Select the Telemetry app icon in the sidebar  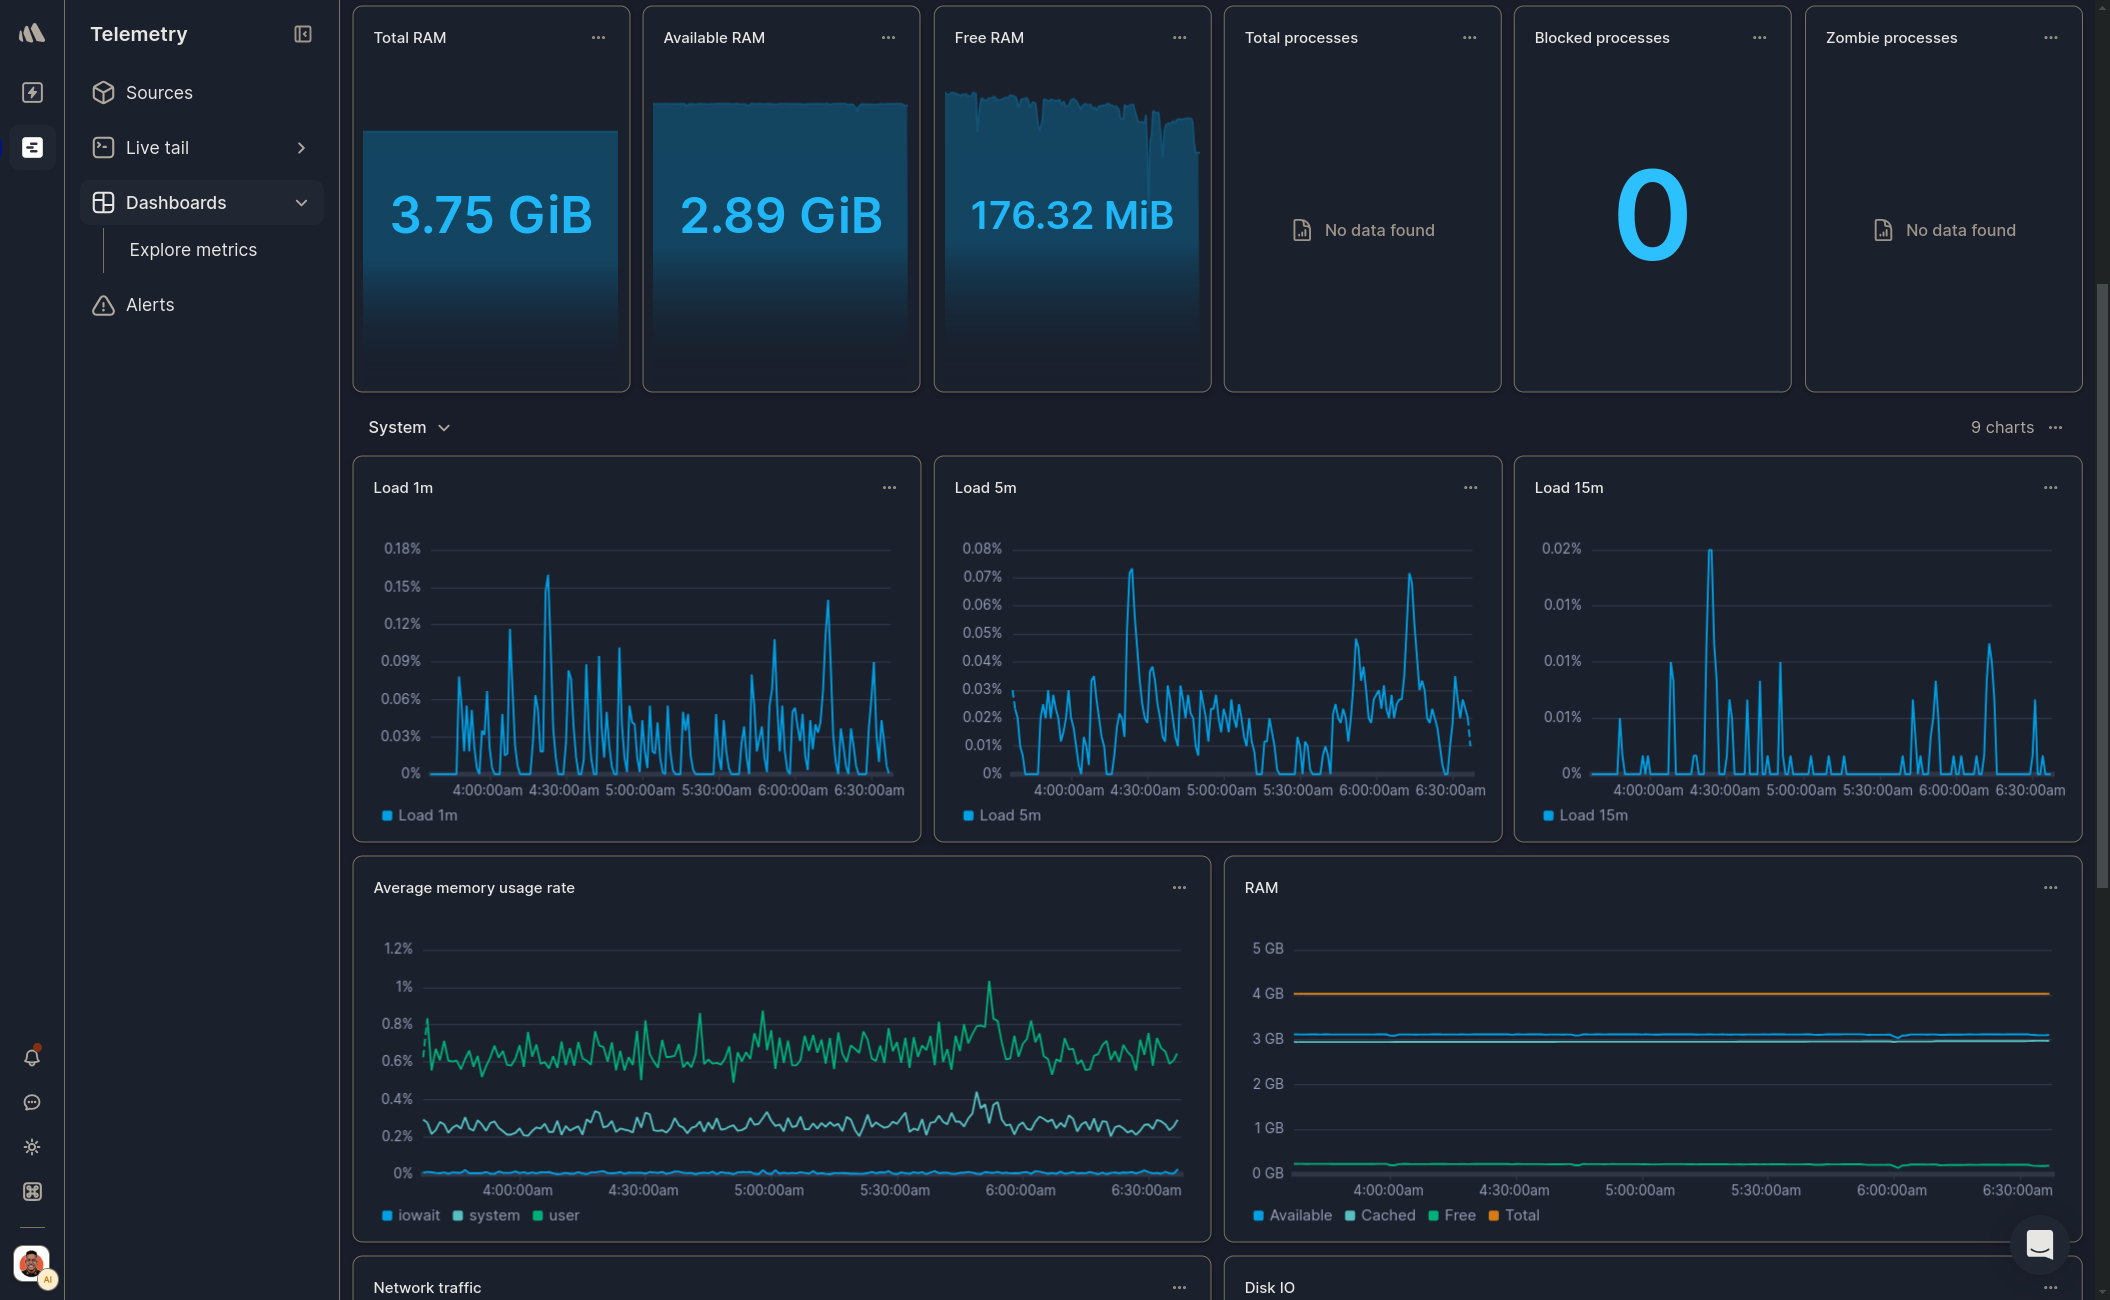point(32,147)
